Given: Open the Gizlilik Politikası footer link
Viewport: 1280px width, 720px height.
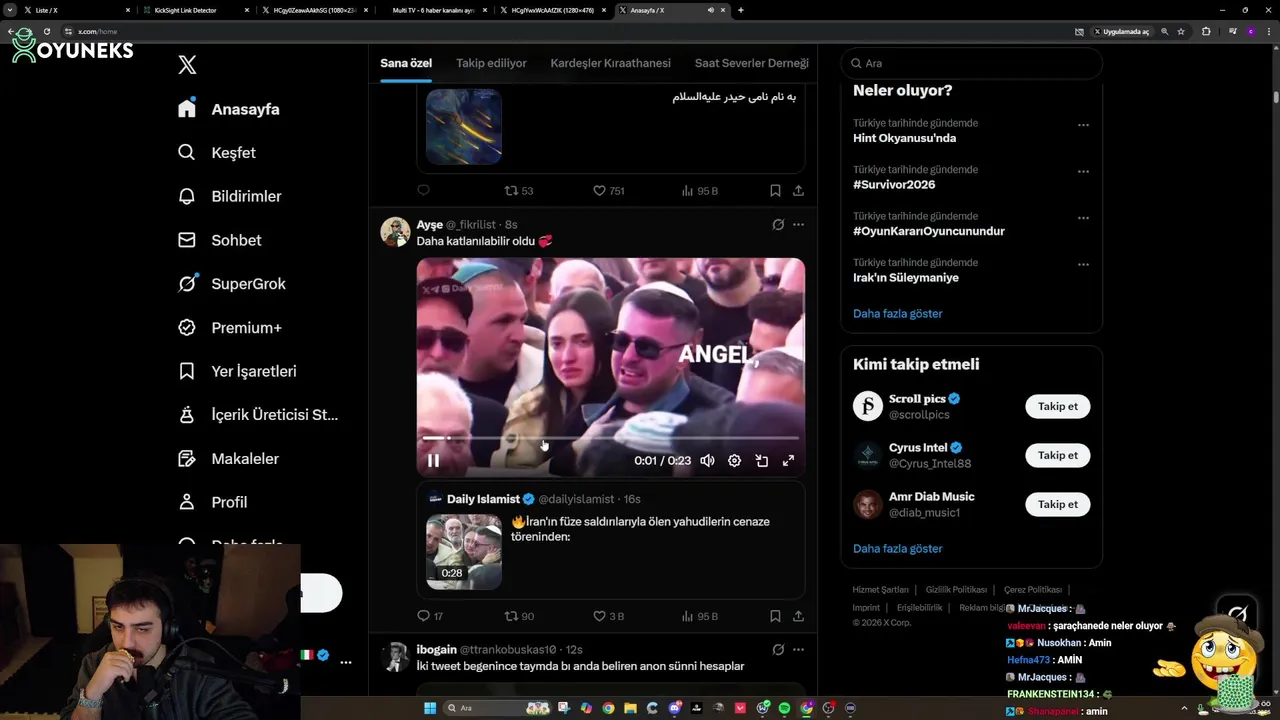Looking at the screenshot, I should pos(956,590).
